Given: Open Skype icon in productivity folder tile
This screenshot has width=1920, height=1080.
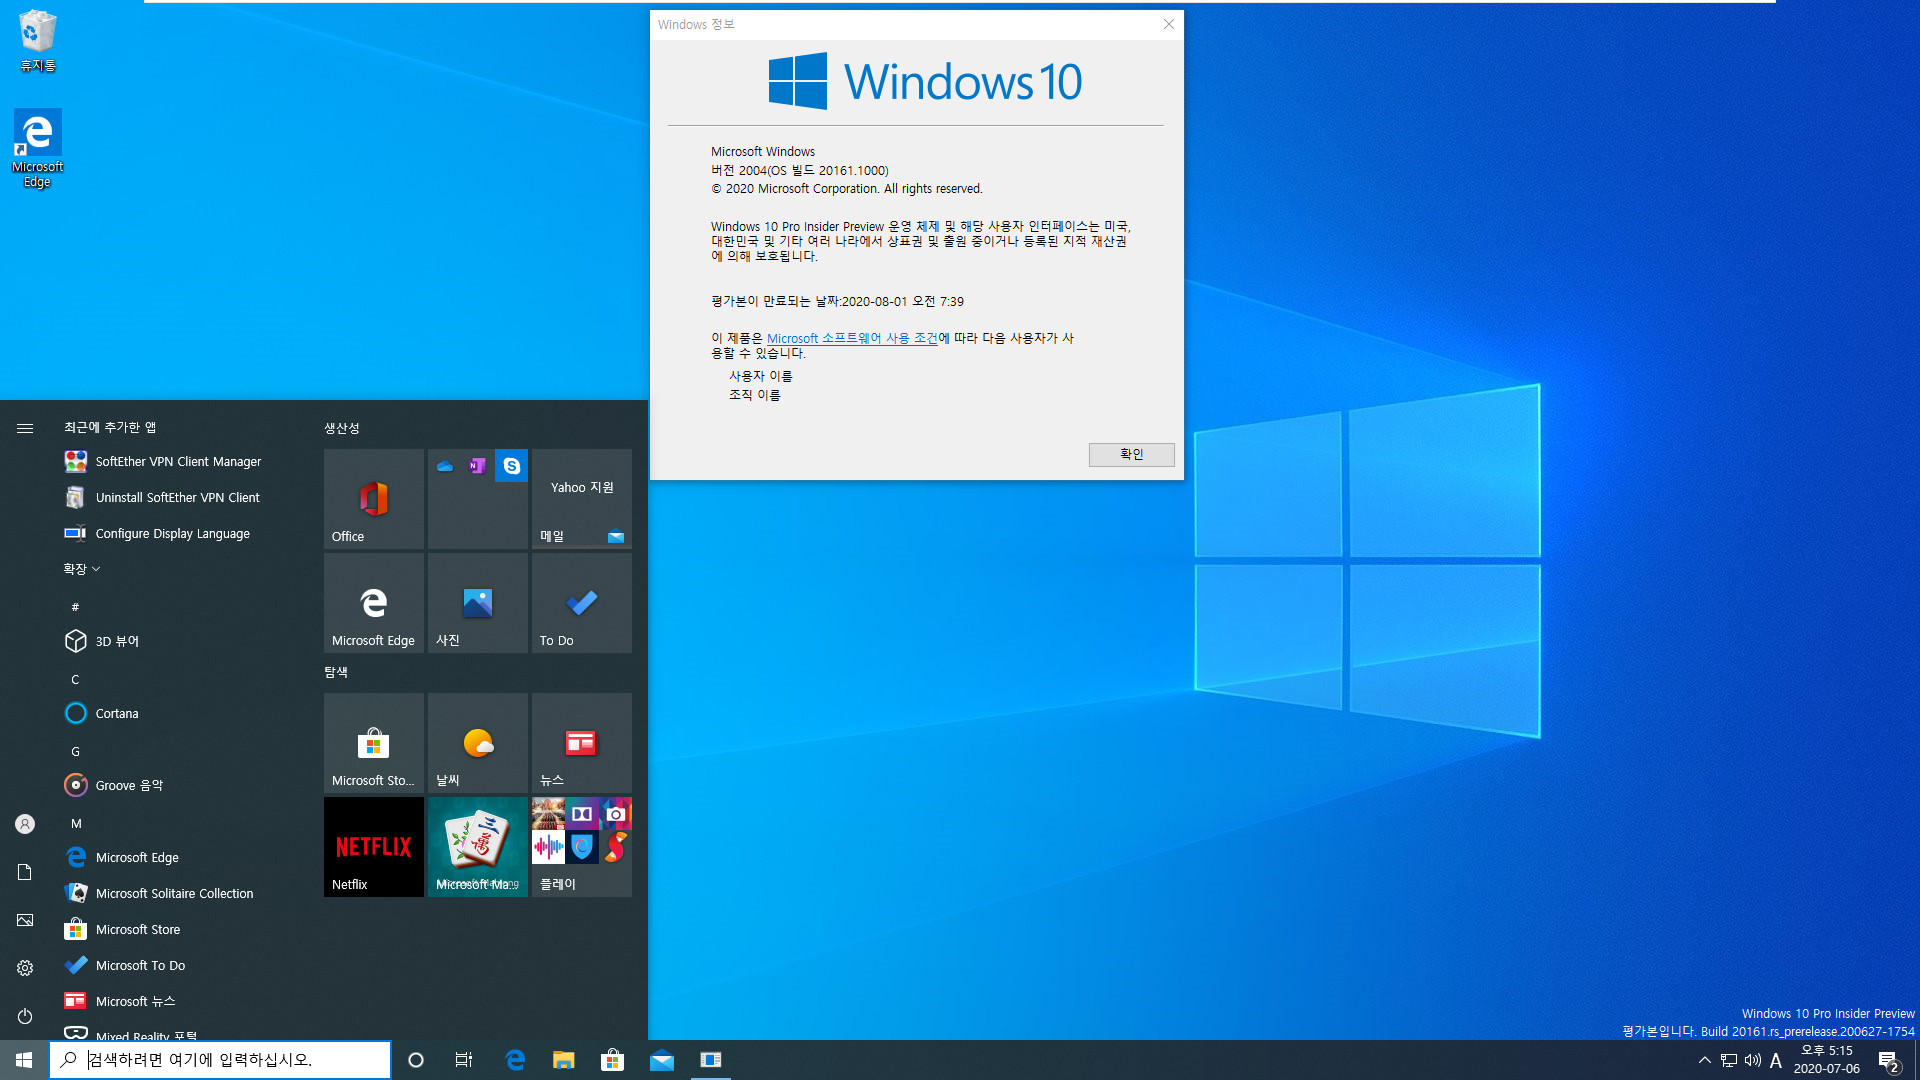Looking at the screenshot, I should (x=511, y=466).
